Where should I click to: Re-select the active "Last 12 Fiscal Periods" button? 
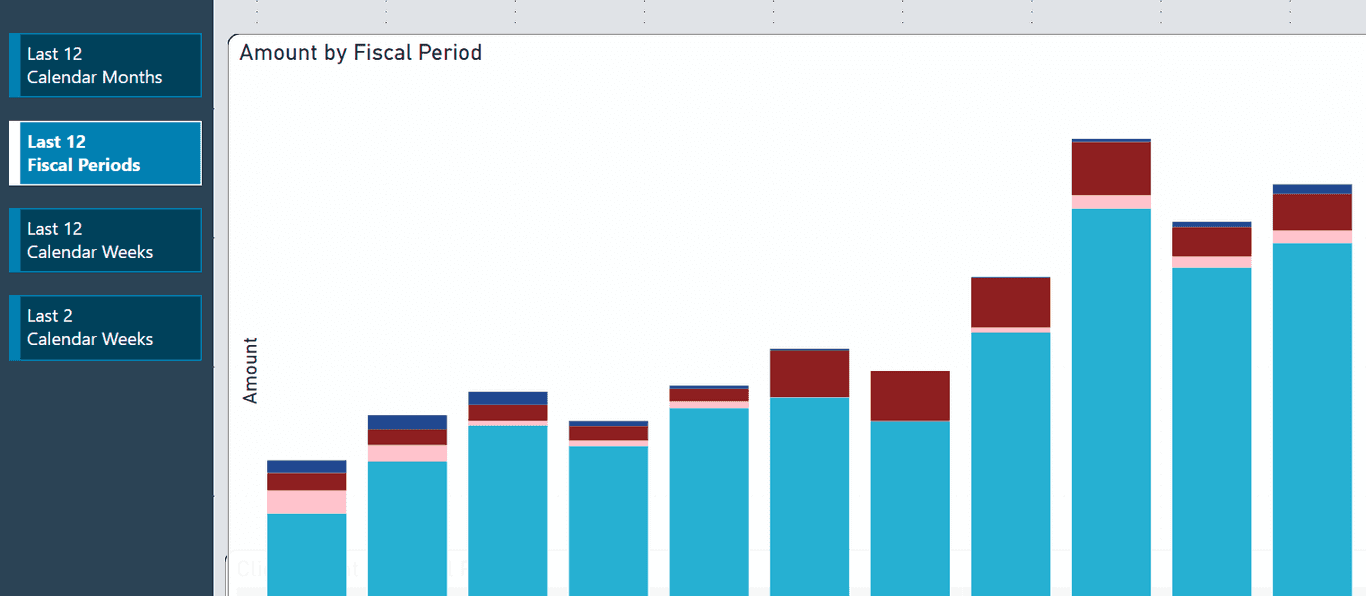click(104, 153)
